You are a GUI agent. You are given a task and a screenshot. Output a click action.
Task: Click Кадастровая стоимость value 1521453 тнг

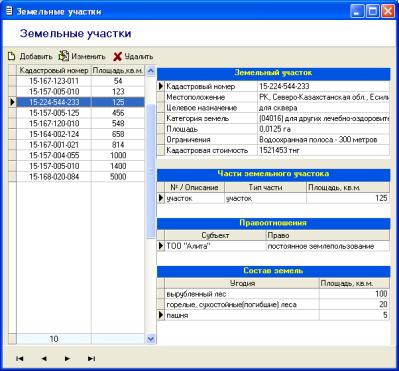pyautogui.click(x=323, y=150)
